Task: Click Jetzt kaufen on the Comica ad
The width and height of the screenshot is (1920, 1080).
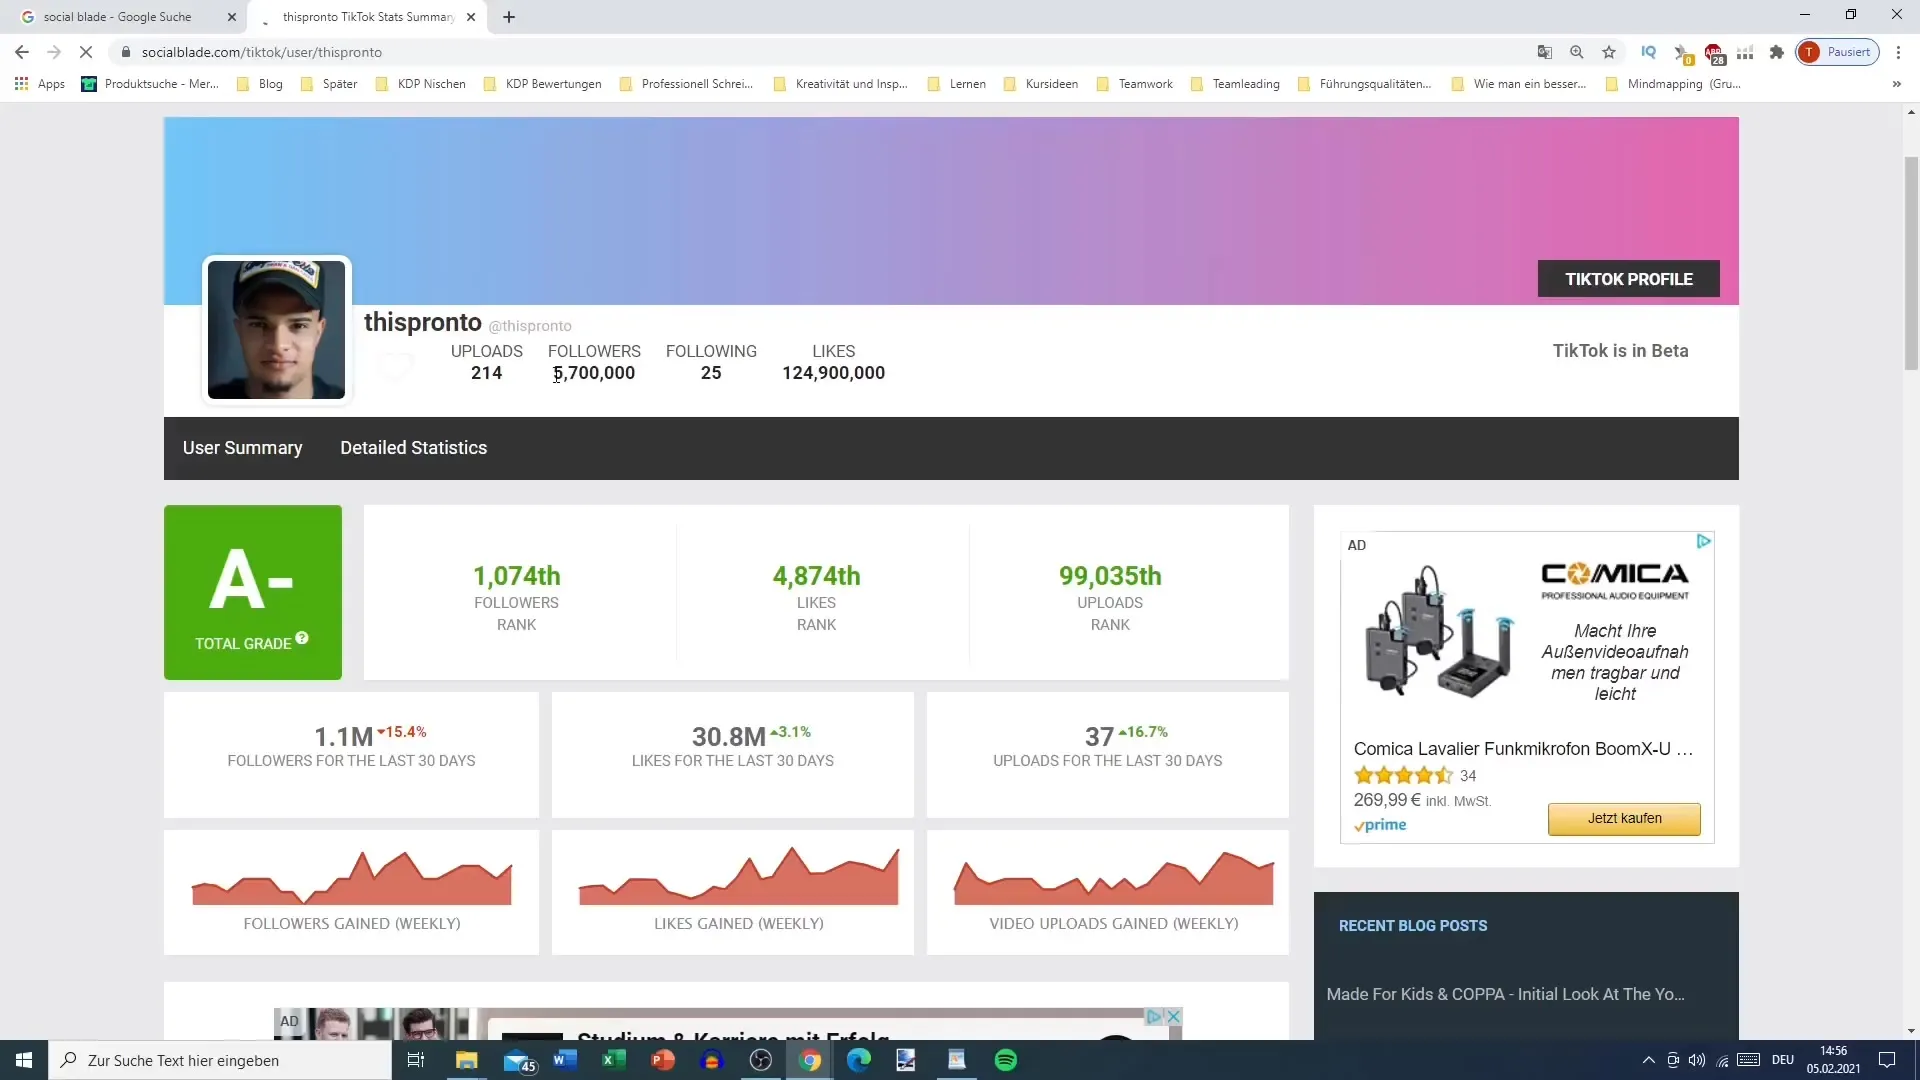Action: point(1624,818)
